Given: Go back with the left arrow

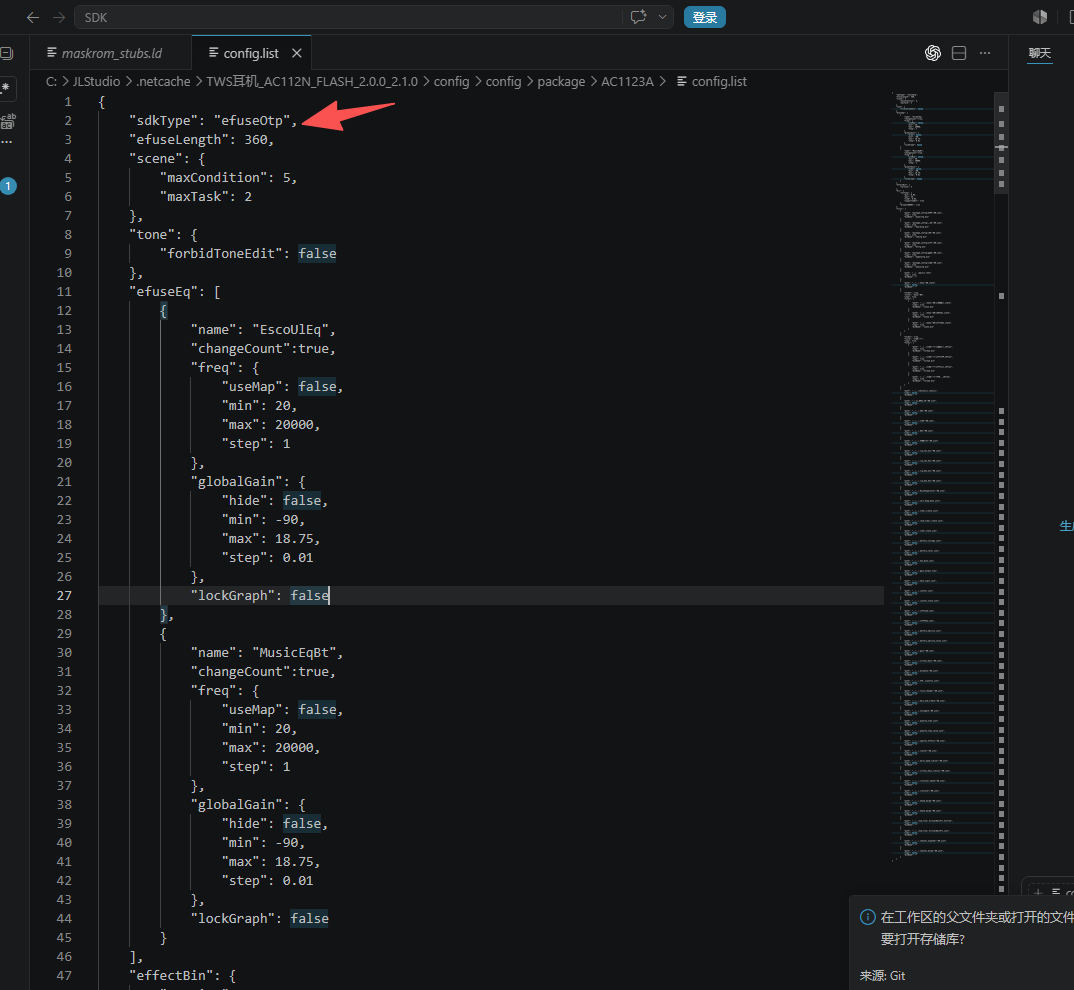Looking at the screenshot, I should pyautogui.click(x=32, y=18).
